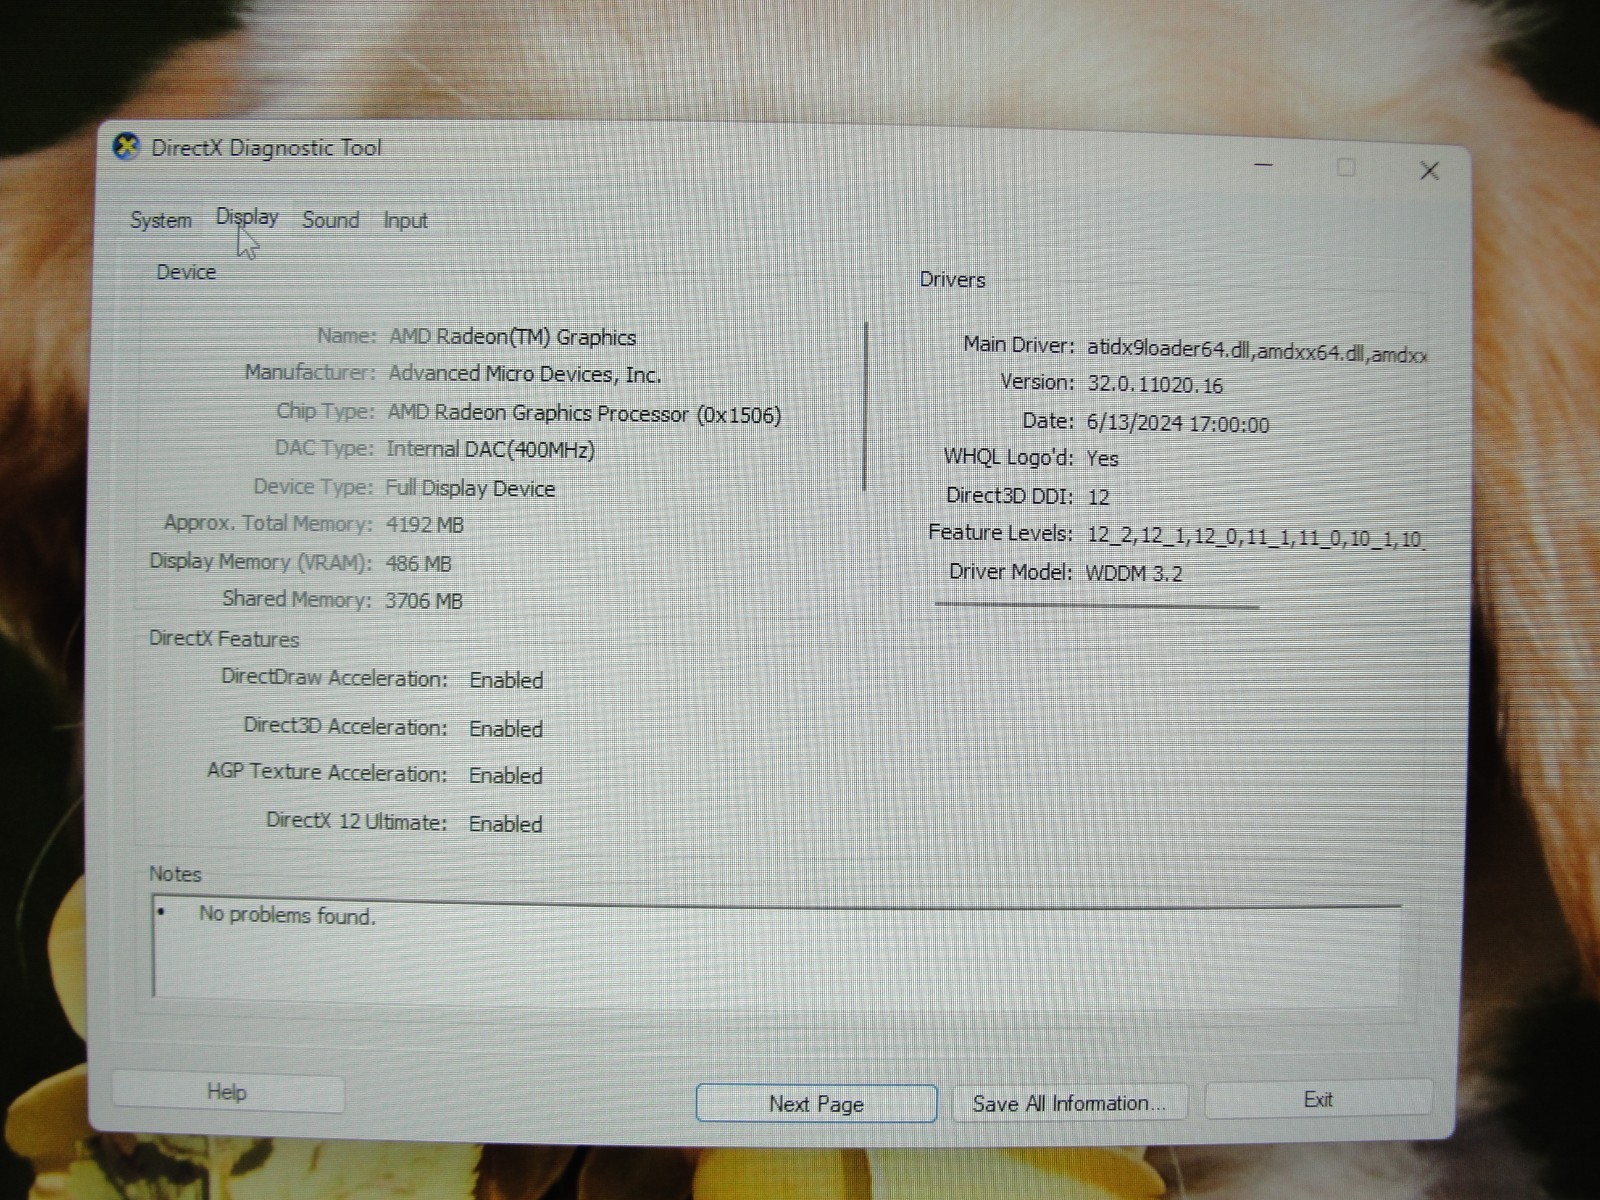Viewport: 1600px width, 1200px height.
Task: Click the 'Main Driver:' label
Action: point(1019,345)
